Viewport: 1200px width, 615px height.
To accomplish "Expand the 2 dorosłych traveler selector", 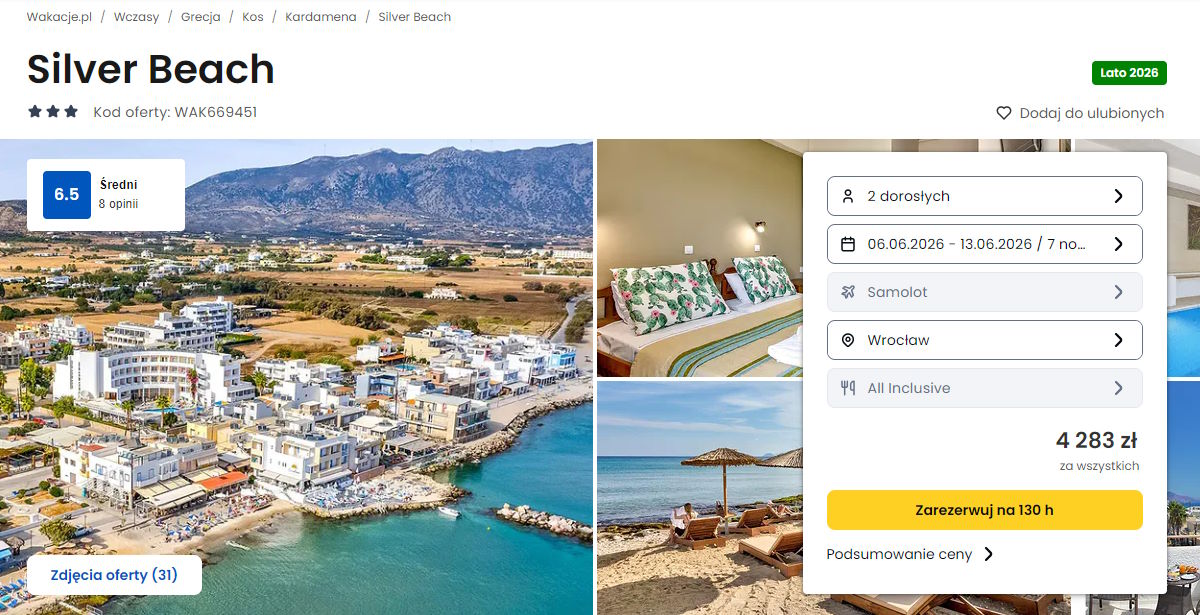I will click(x=984, y=196).
